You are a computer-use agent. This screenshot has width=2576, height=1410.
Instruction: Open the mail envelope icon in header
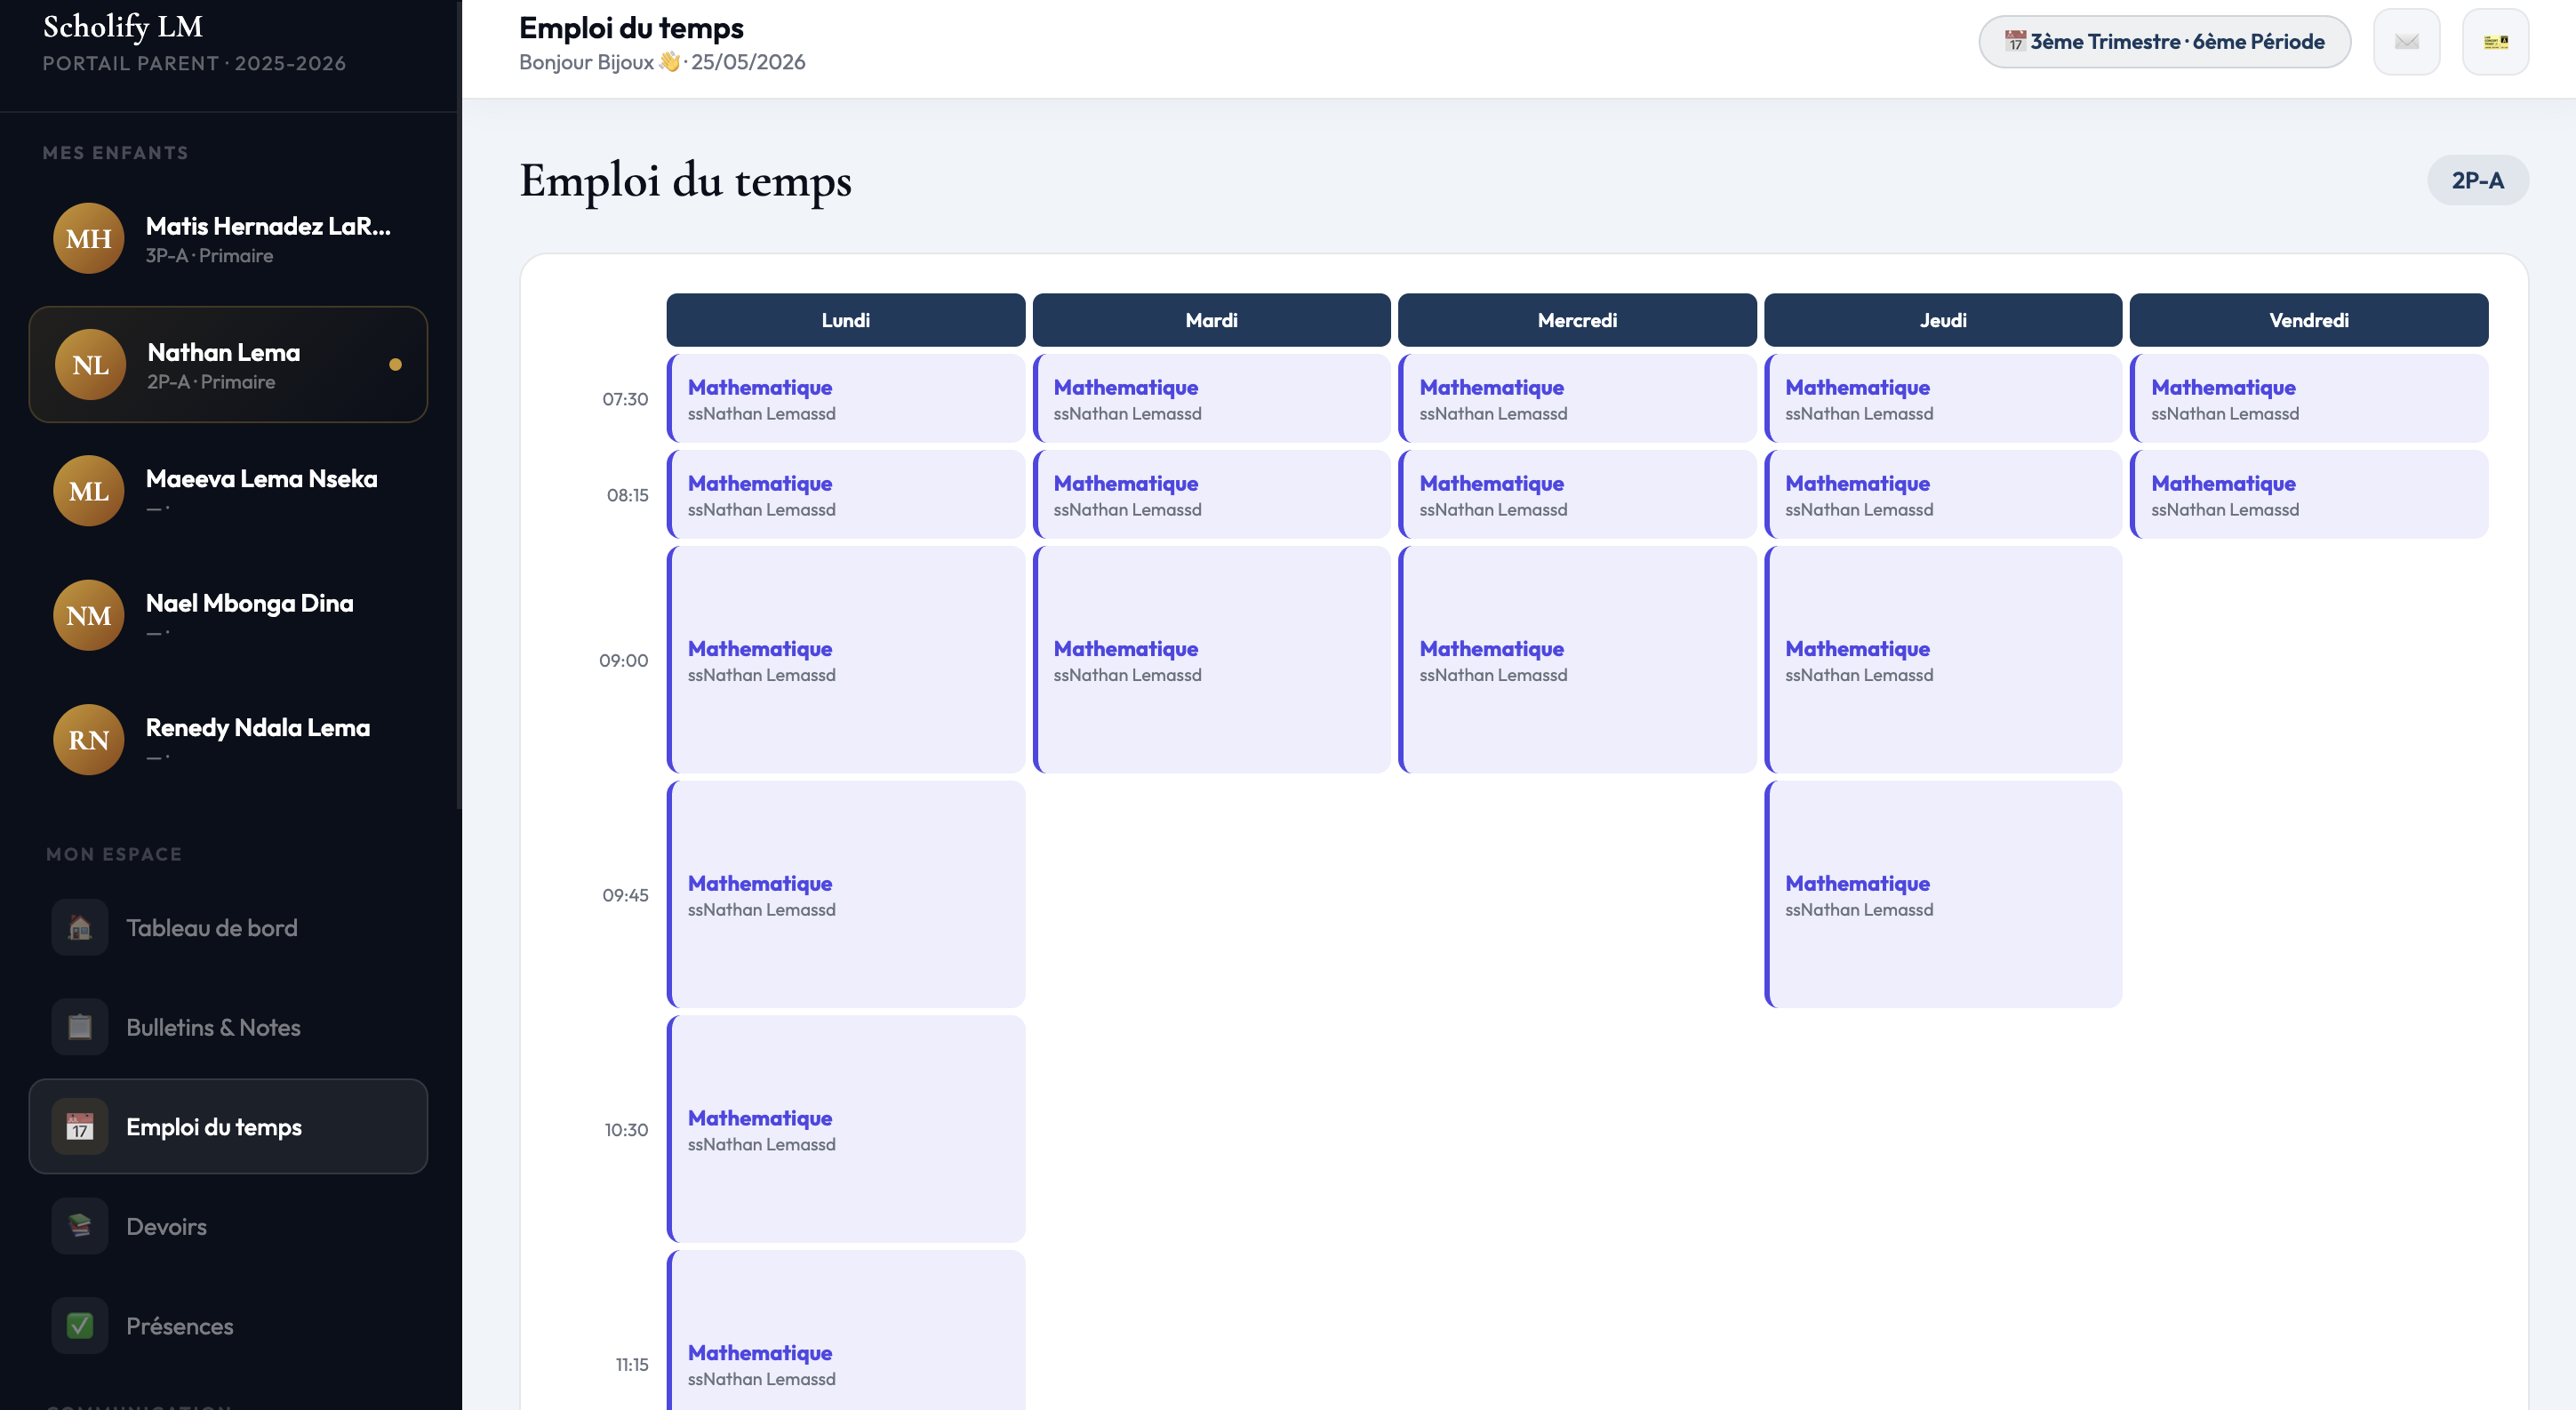coord(2406,42)
